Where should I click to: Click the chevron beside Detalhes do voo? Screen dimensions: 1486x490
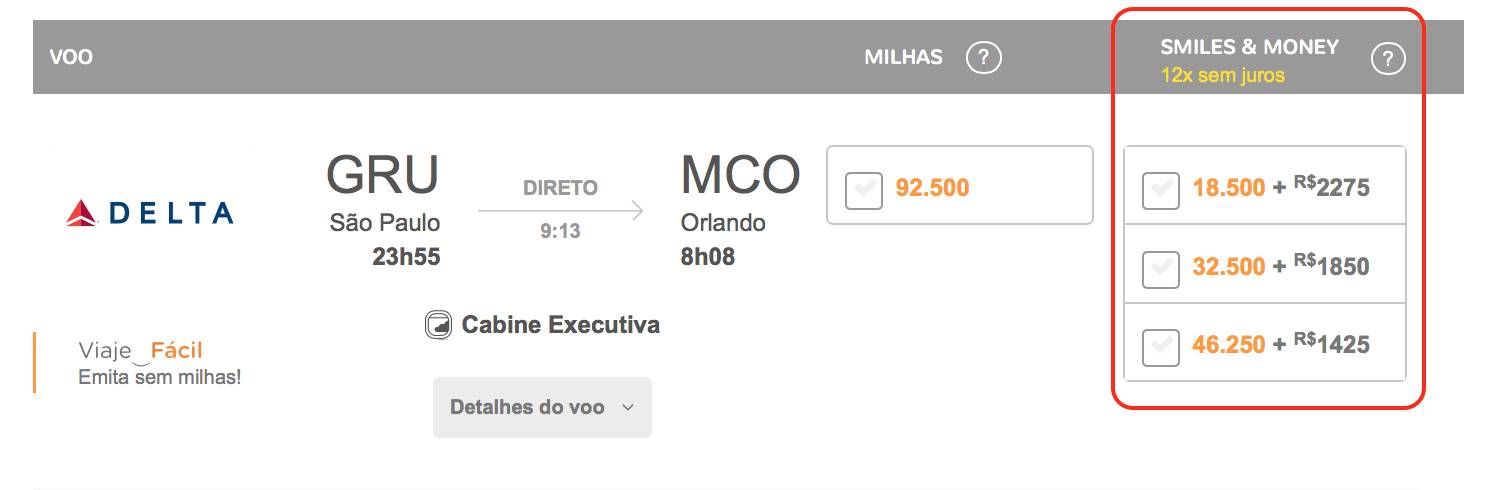(628, 407)
